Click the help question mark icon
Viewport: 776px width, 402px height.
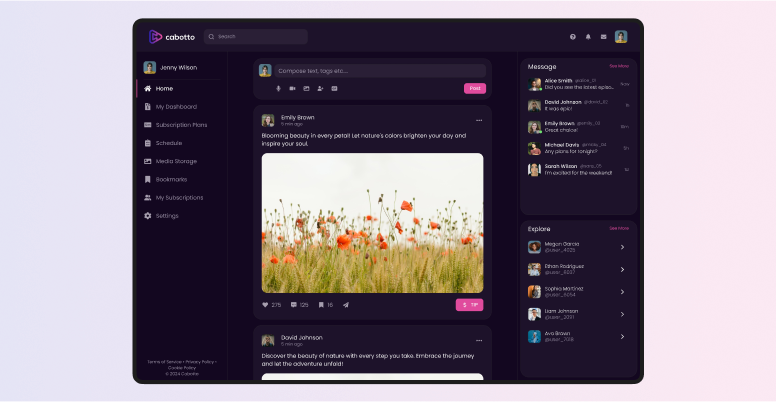(573, 37)
